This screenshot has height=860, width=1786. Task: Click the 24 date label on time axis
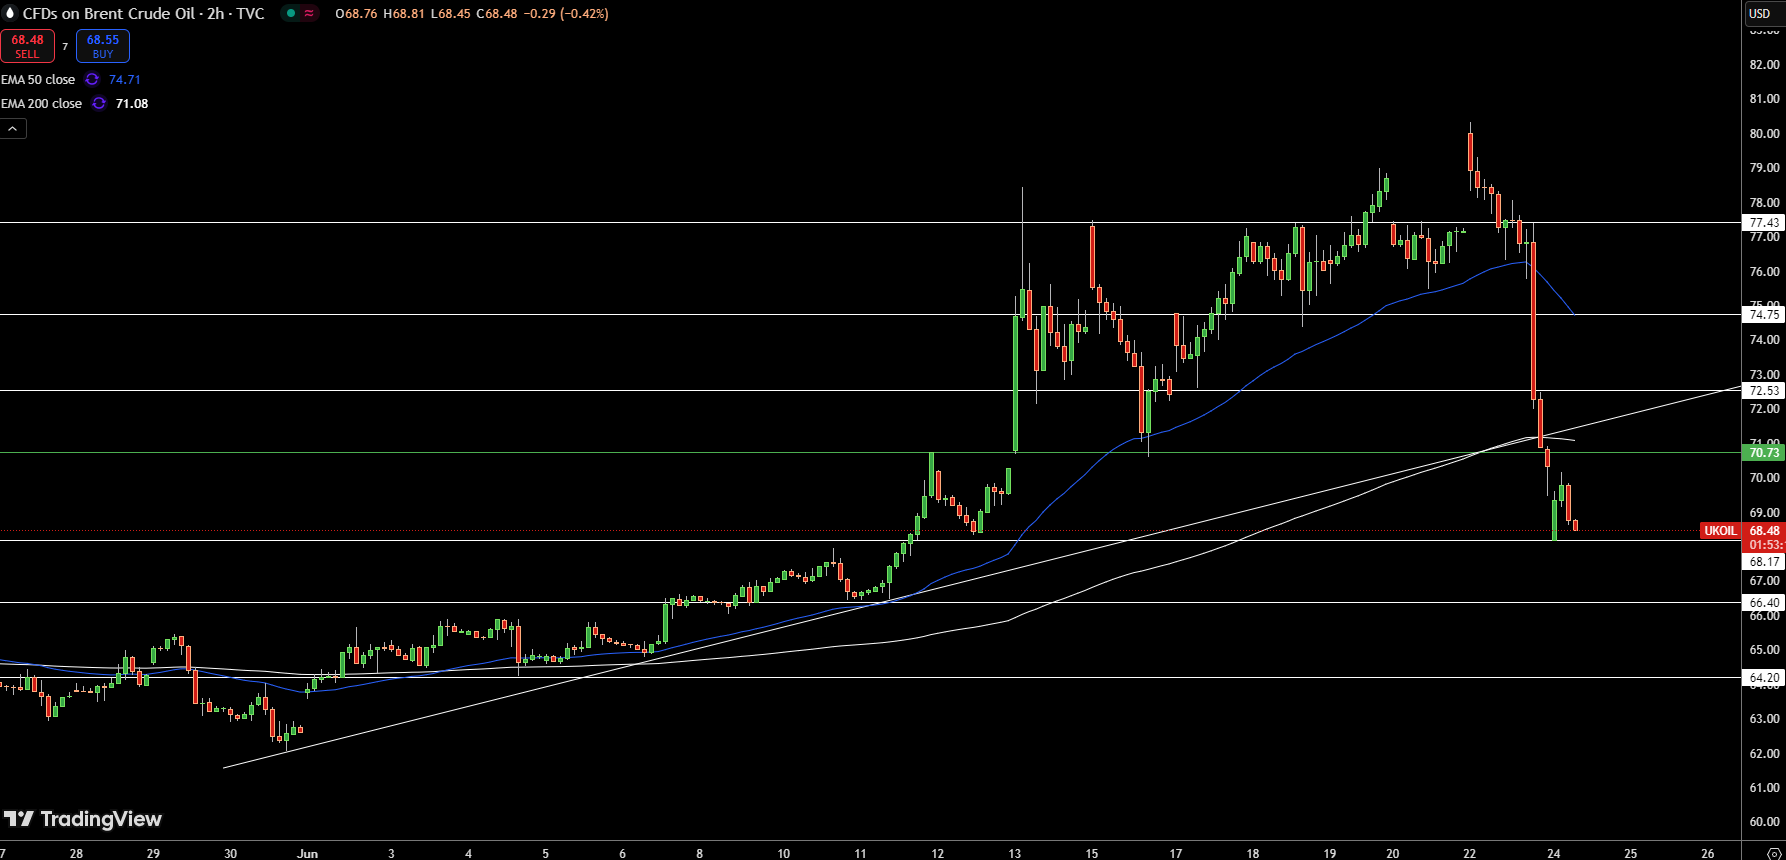click(1553, 853)
